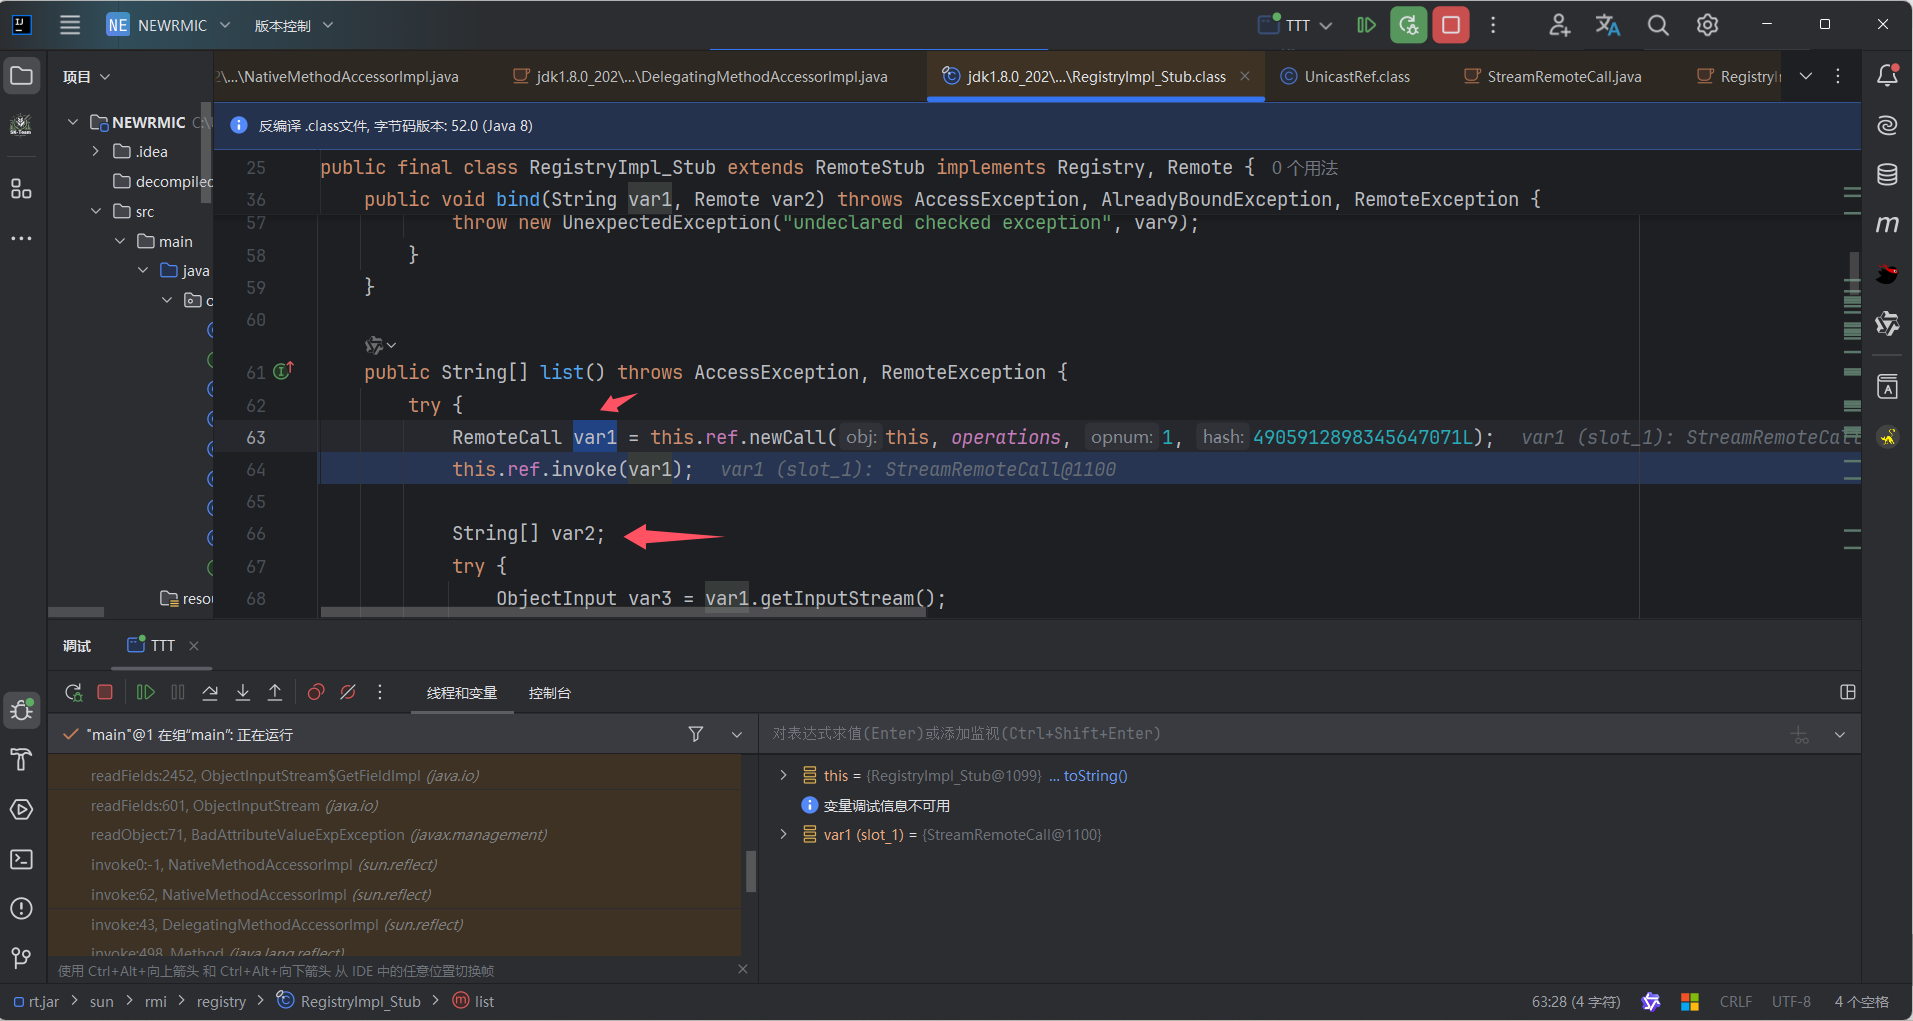Open the Console tab
Screen dimensions: 1913x1021
tap(550, 693)
